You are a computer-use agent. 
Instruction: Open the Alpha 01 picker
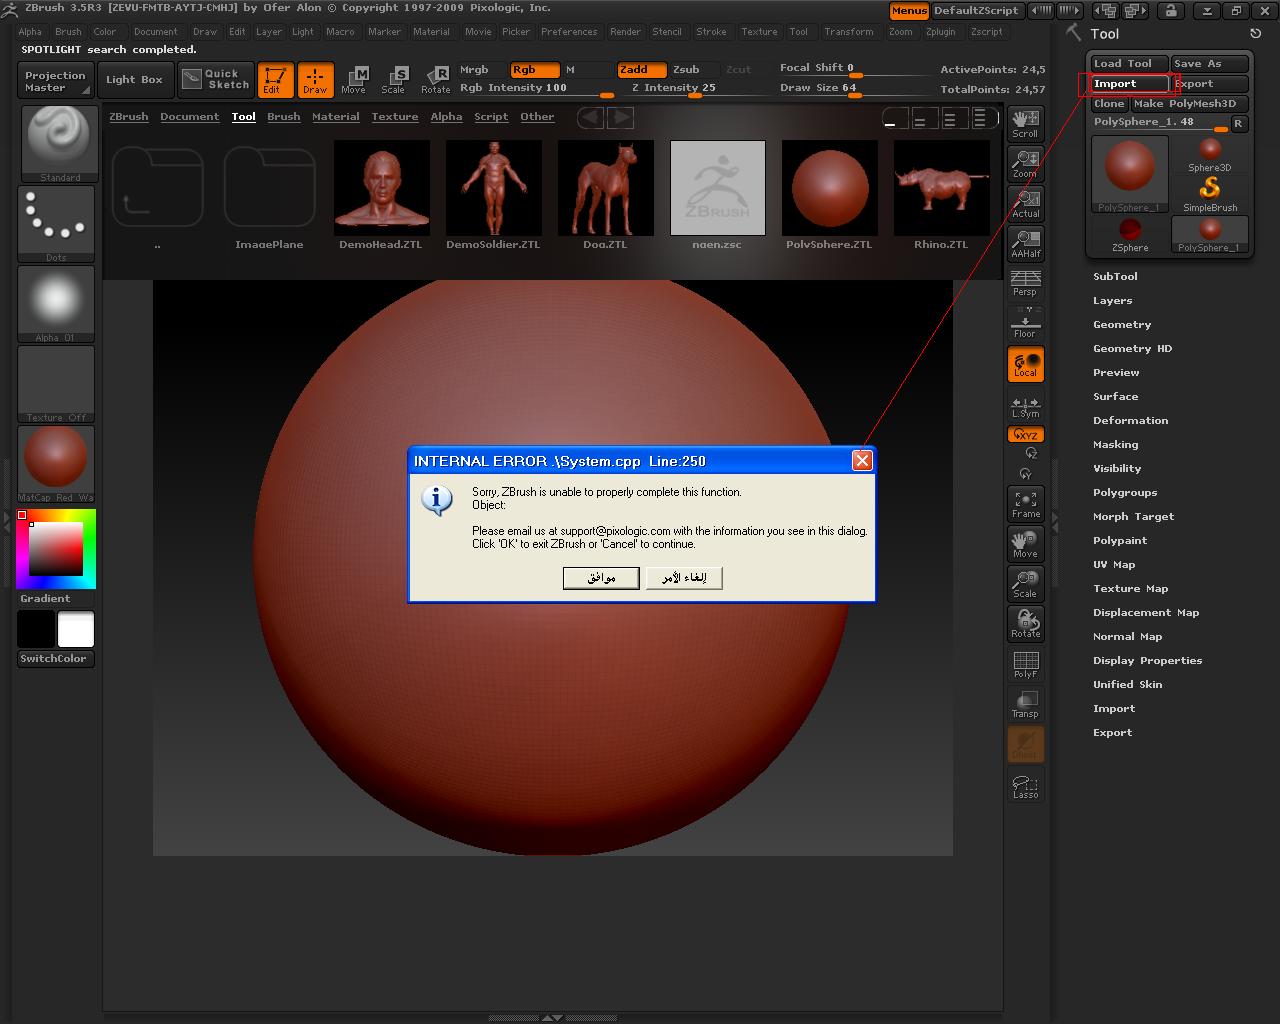point(56,304)
